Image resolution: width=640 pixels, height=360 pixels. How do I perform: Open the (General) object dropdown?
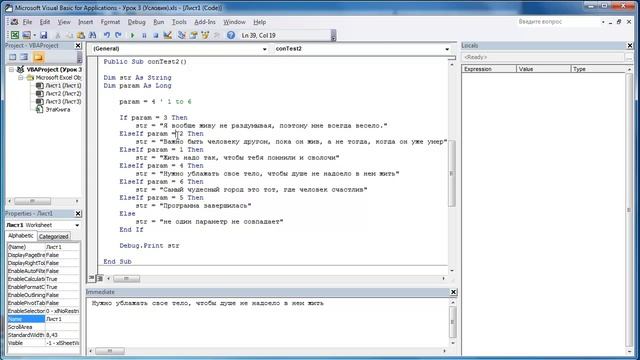(x=264, y=49)
